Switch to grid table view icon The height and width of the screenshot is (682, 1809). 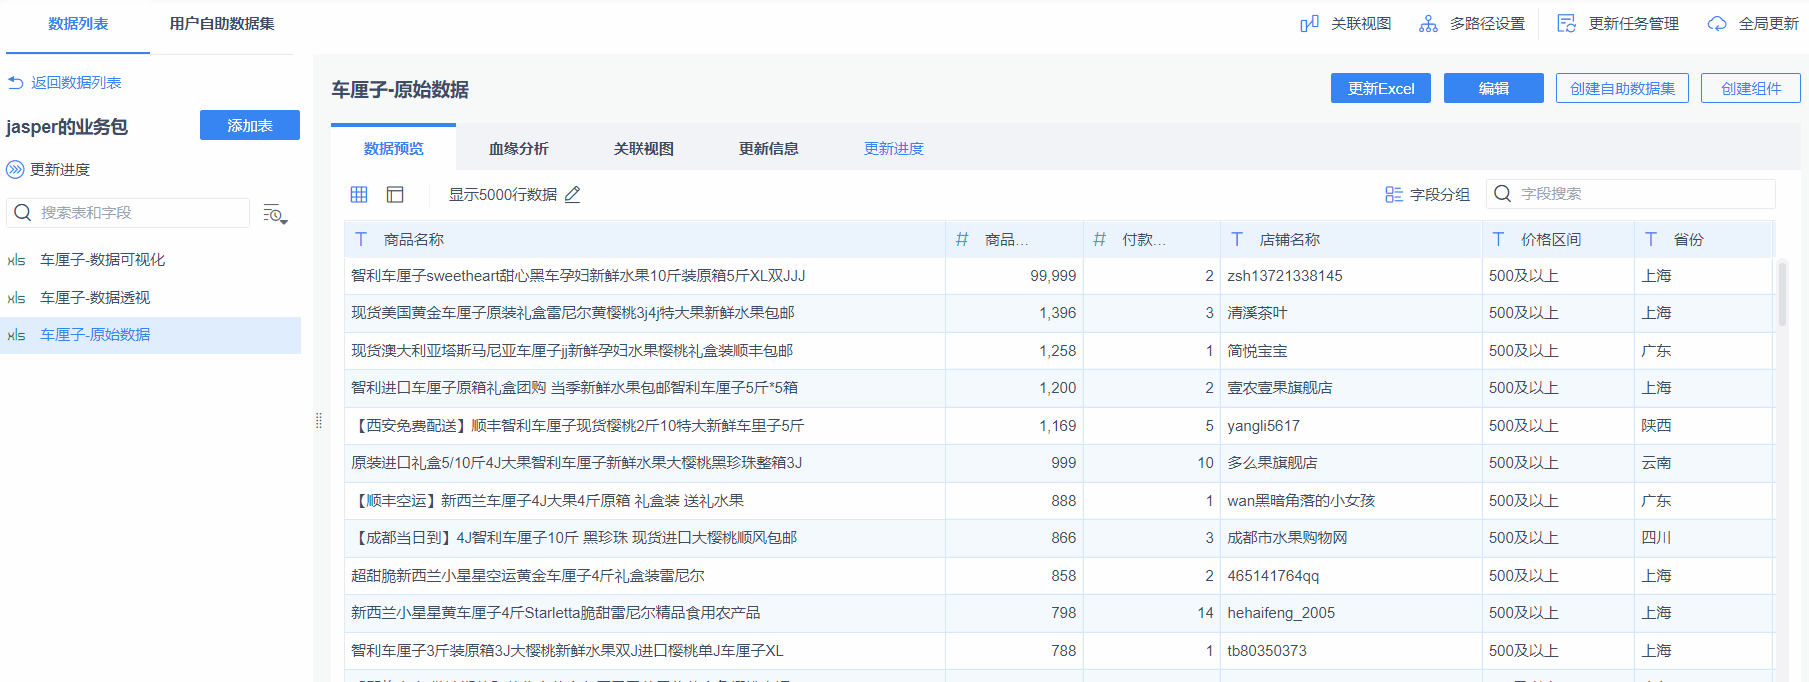pos(359,195)
